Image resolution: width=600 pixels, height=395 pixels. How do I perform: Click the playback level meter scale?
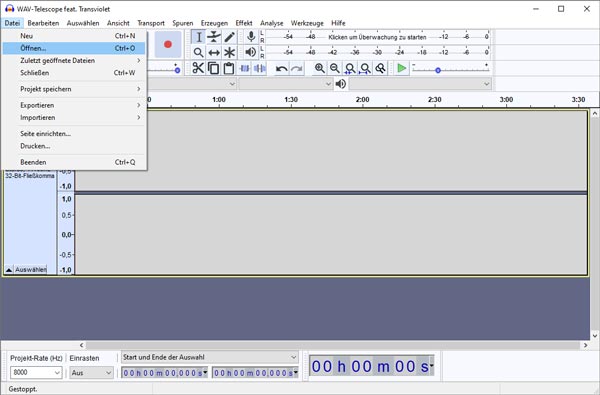(377, 52)
